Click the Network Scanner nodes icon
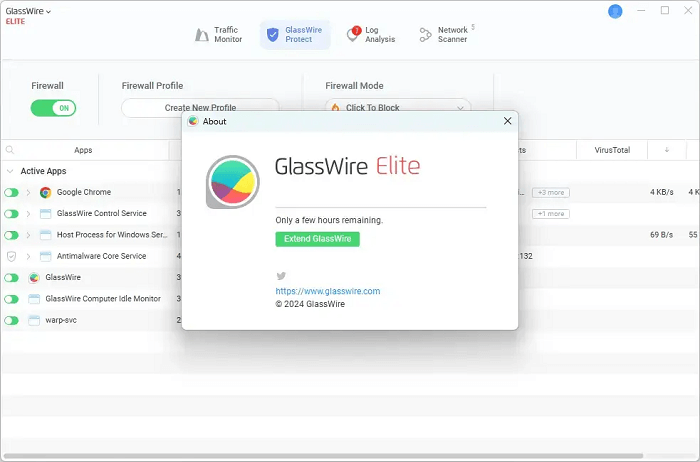The width and height of the screenshot is (700, 462). (425, 35)
